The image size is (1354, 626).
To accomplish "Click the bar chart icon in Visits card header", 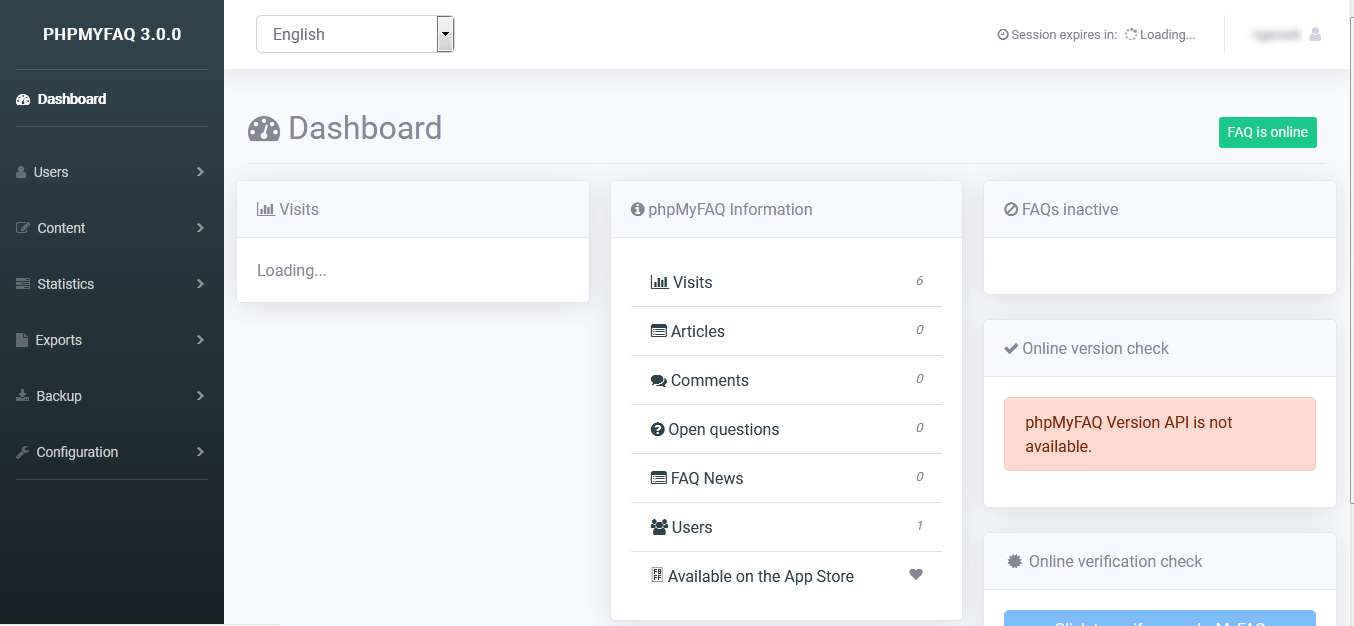I will 265,209.
